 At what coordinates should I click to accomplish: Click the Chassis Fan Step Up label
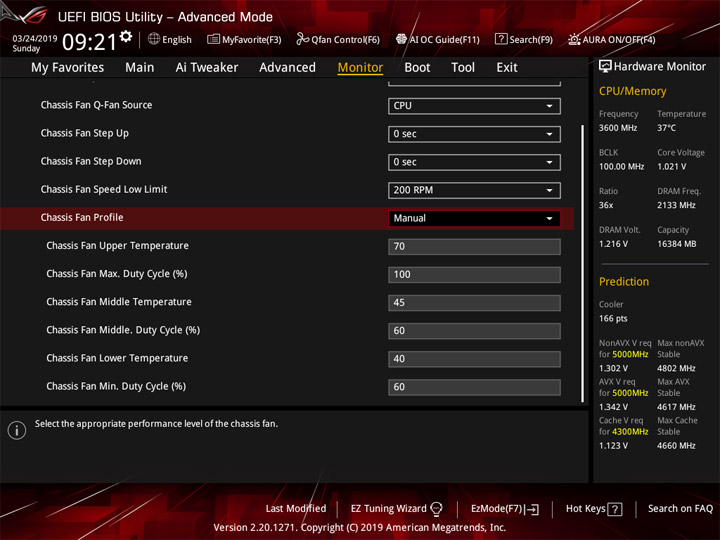point(84,134)
